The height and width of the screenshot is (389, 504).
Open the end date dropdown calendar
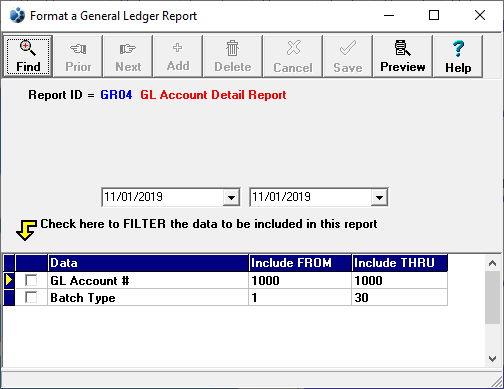click(379, 197)
